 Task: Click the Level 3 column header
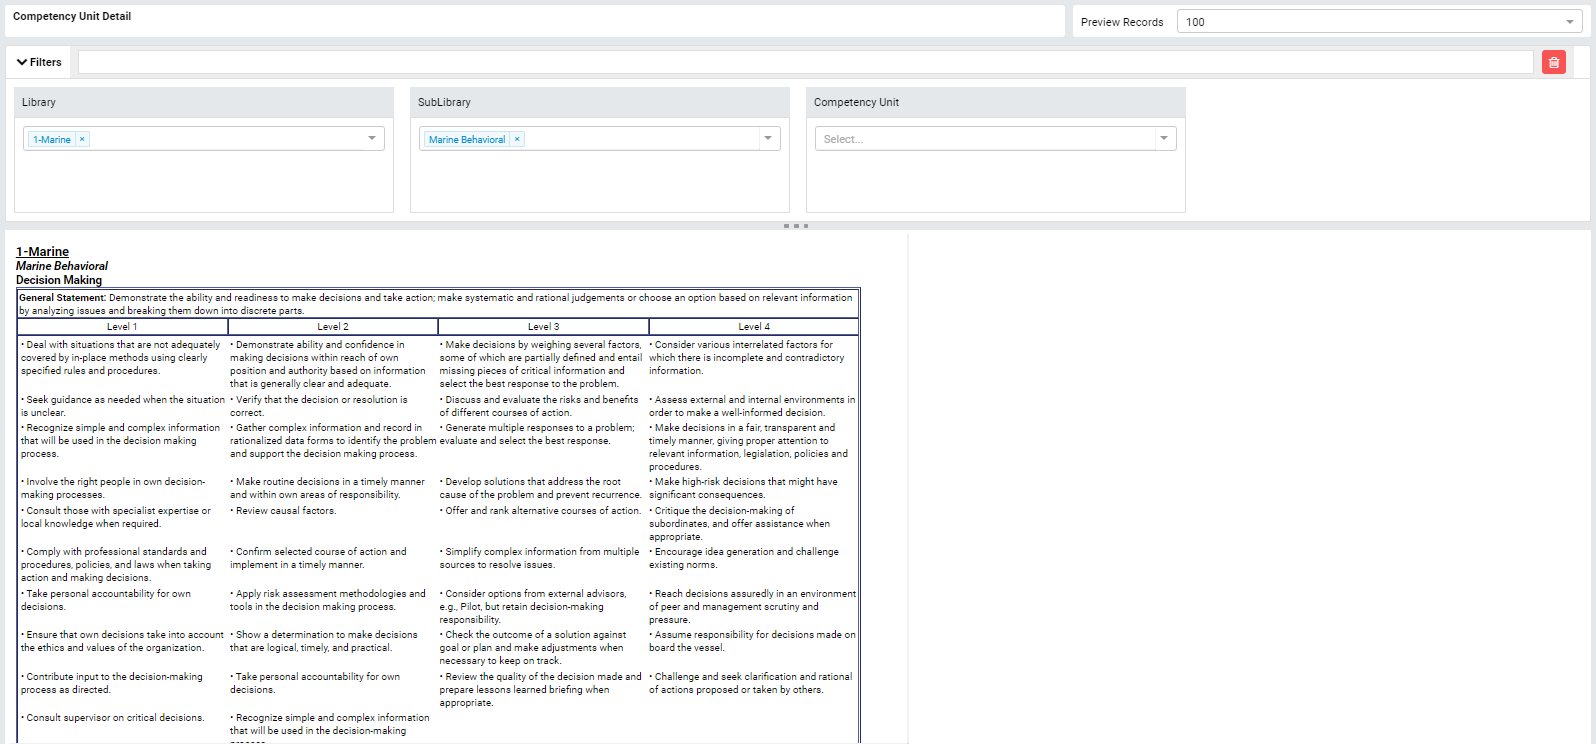[543, 327]
